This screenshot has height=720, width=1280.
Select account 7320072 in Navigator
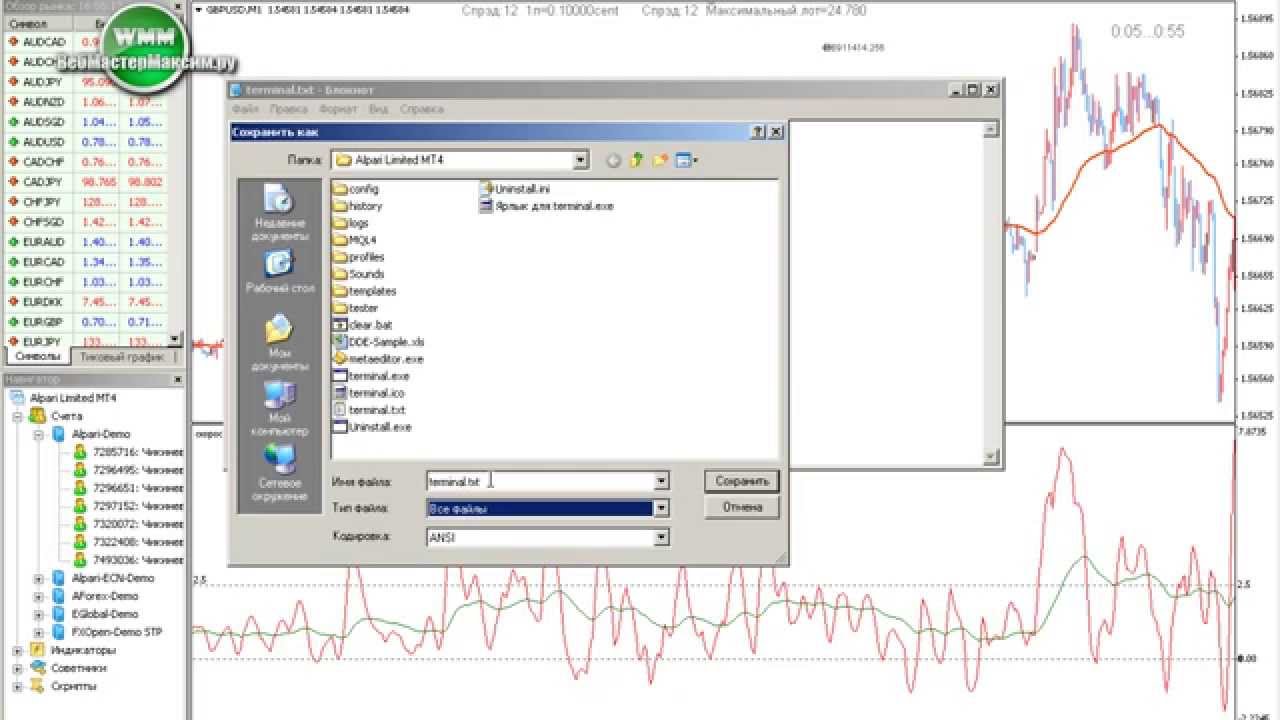pos(129,524)
